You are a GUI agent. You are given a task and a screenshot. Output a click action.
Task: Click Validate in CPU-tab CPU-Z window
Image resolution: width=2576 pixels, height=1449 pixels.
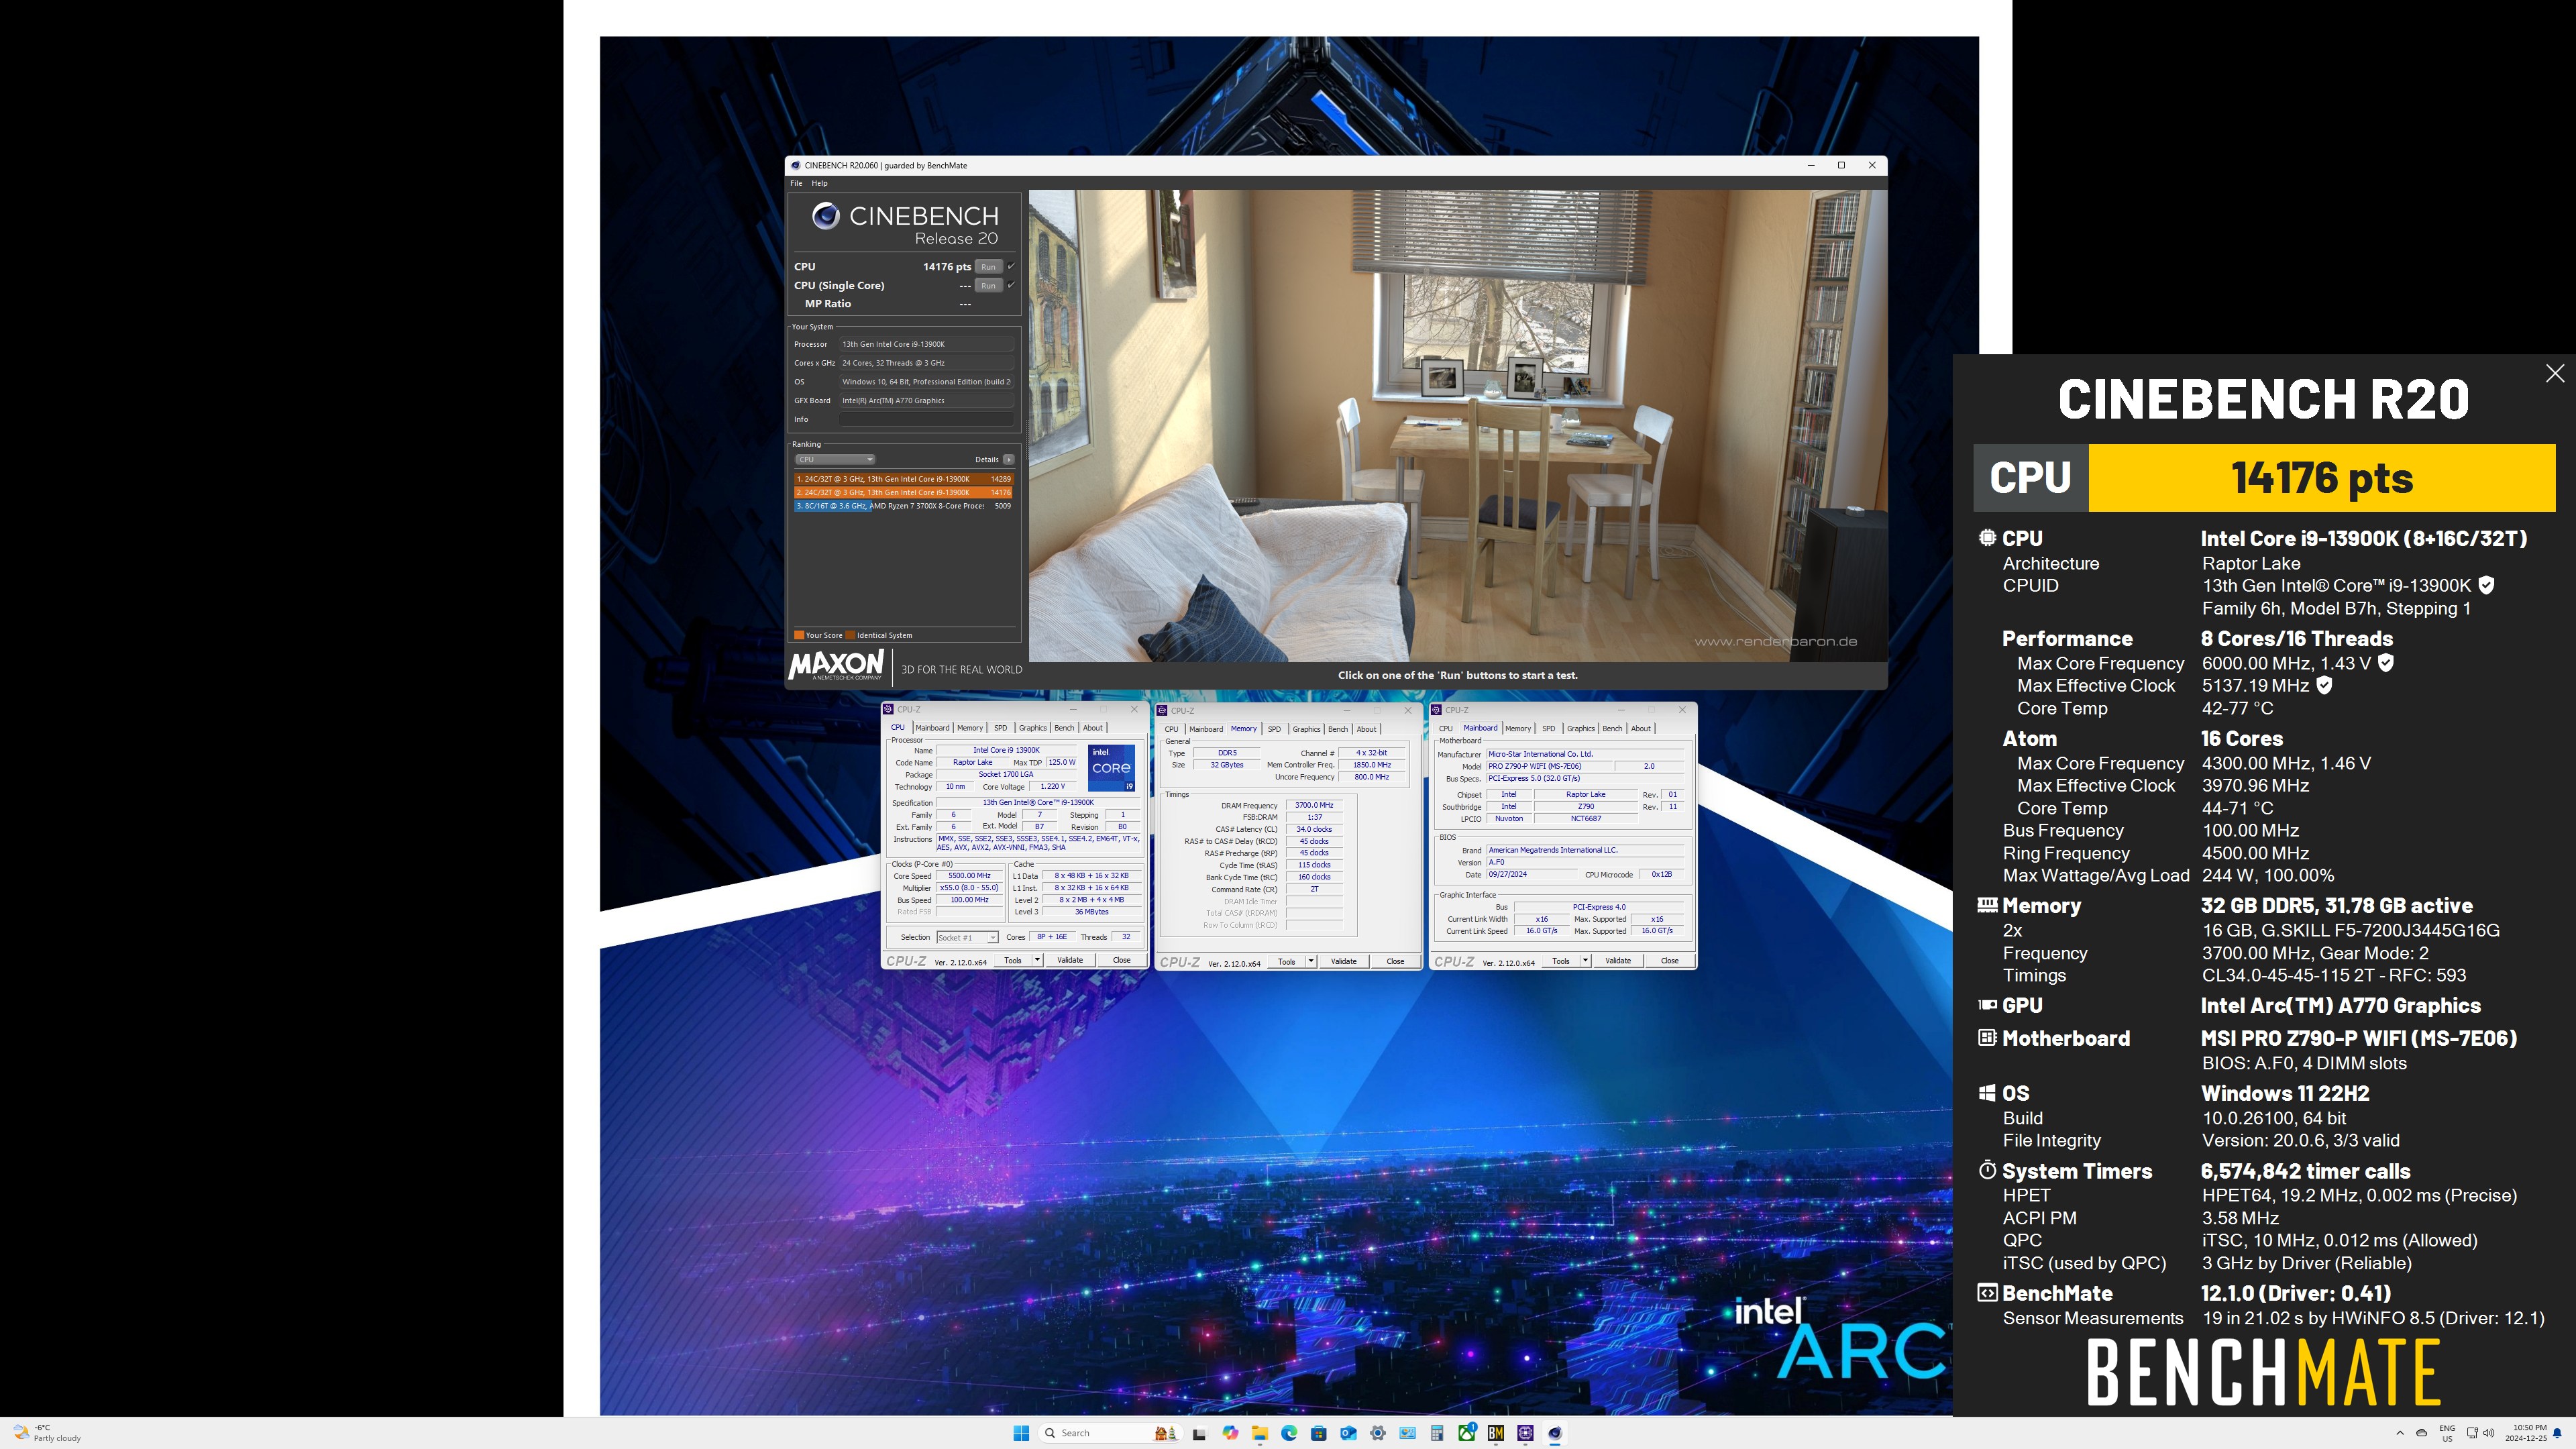1070,960
